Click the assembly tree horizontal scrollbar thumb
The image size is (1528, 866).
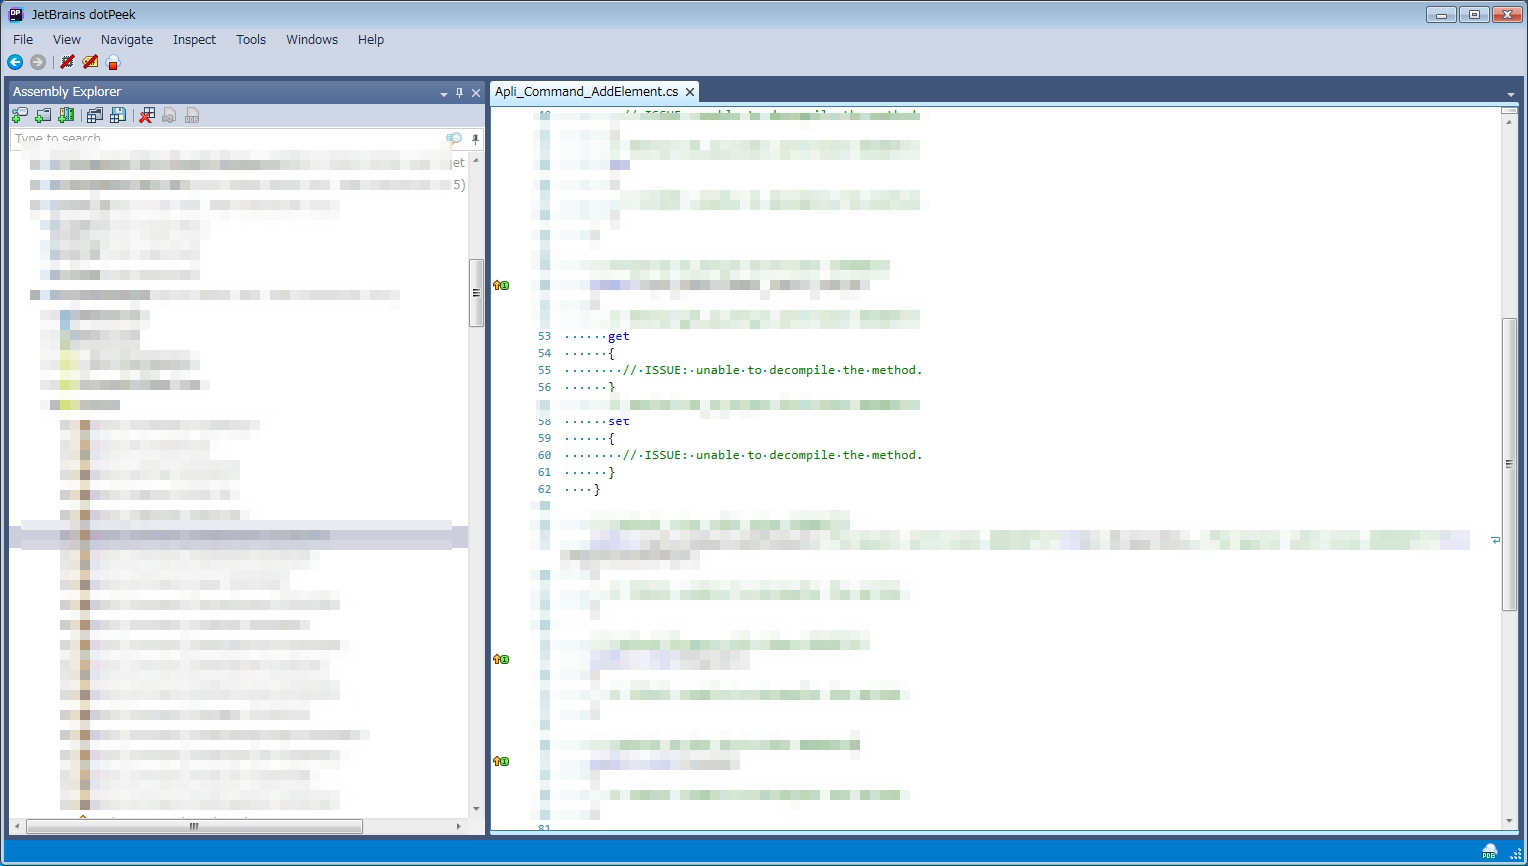(194, 826)
